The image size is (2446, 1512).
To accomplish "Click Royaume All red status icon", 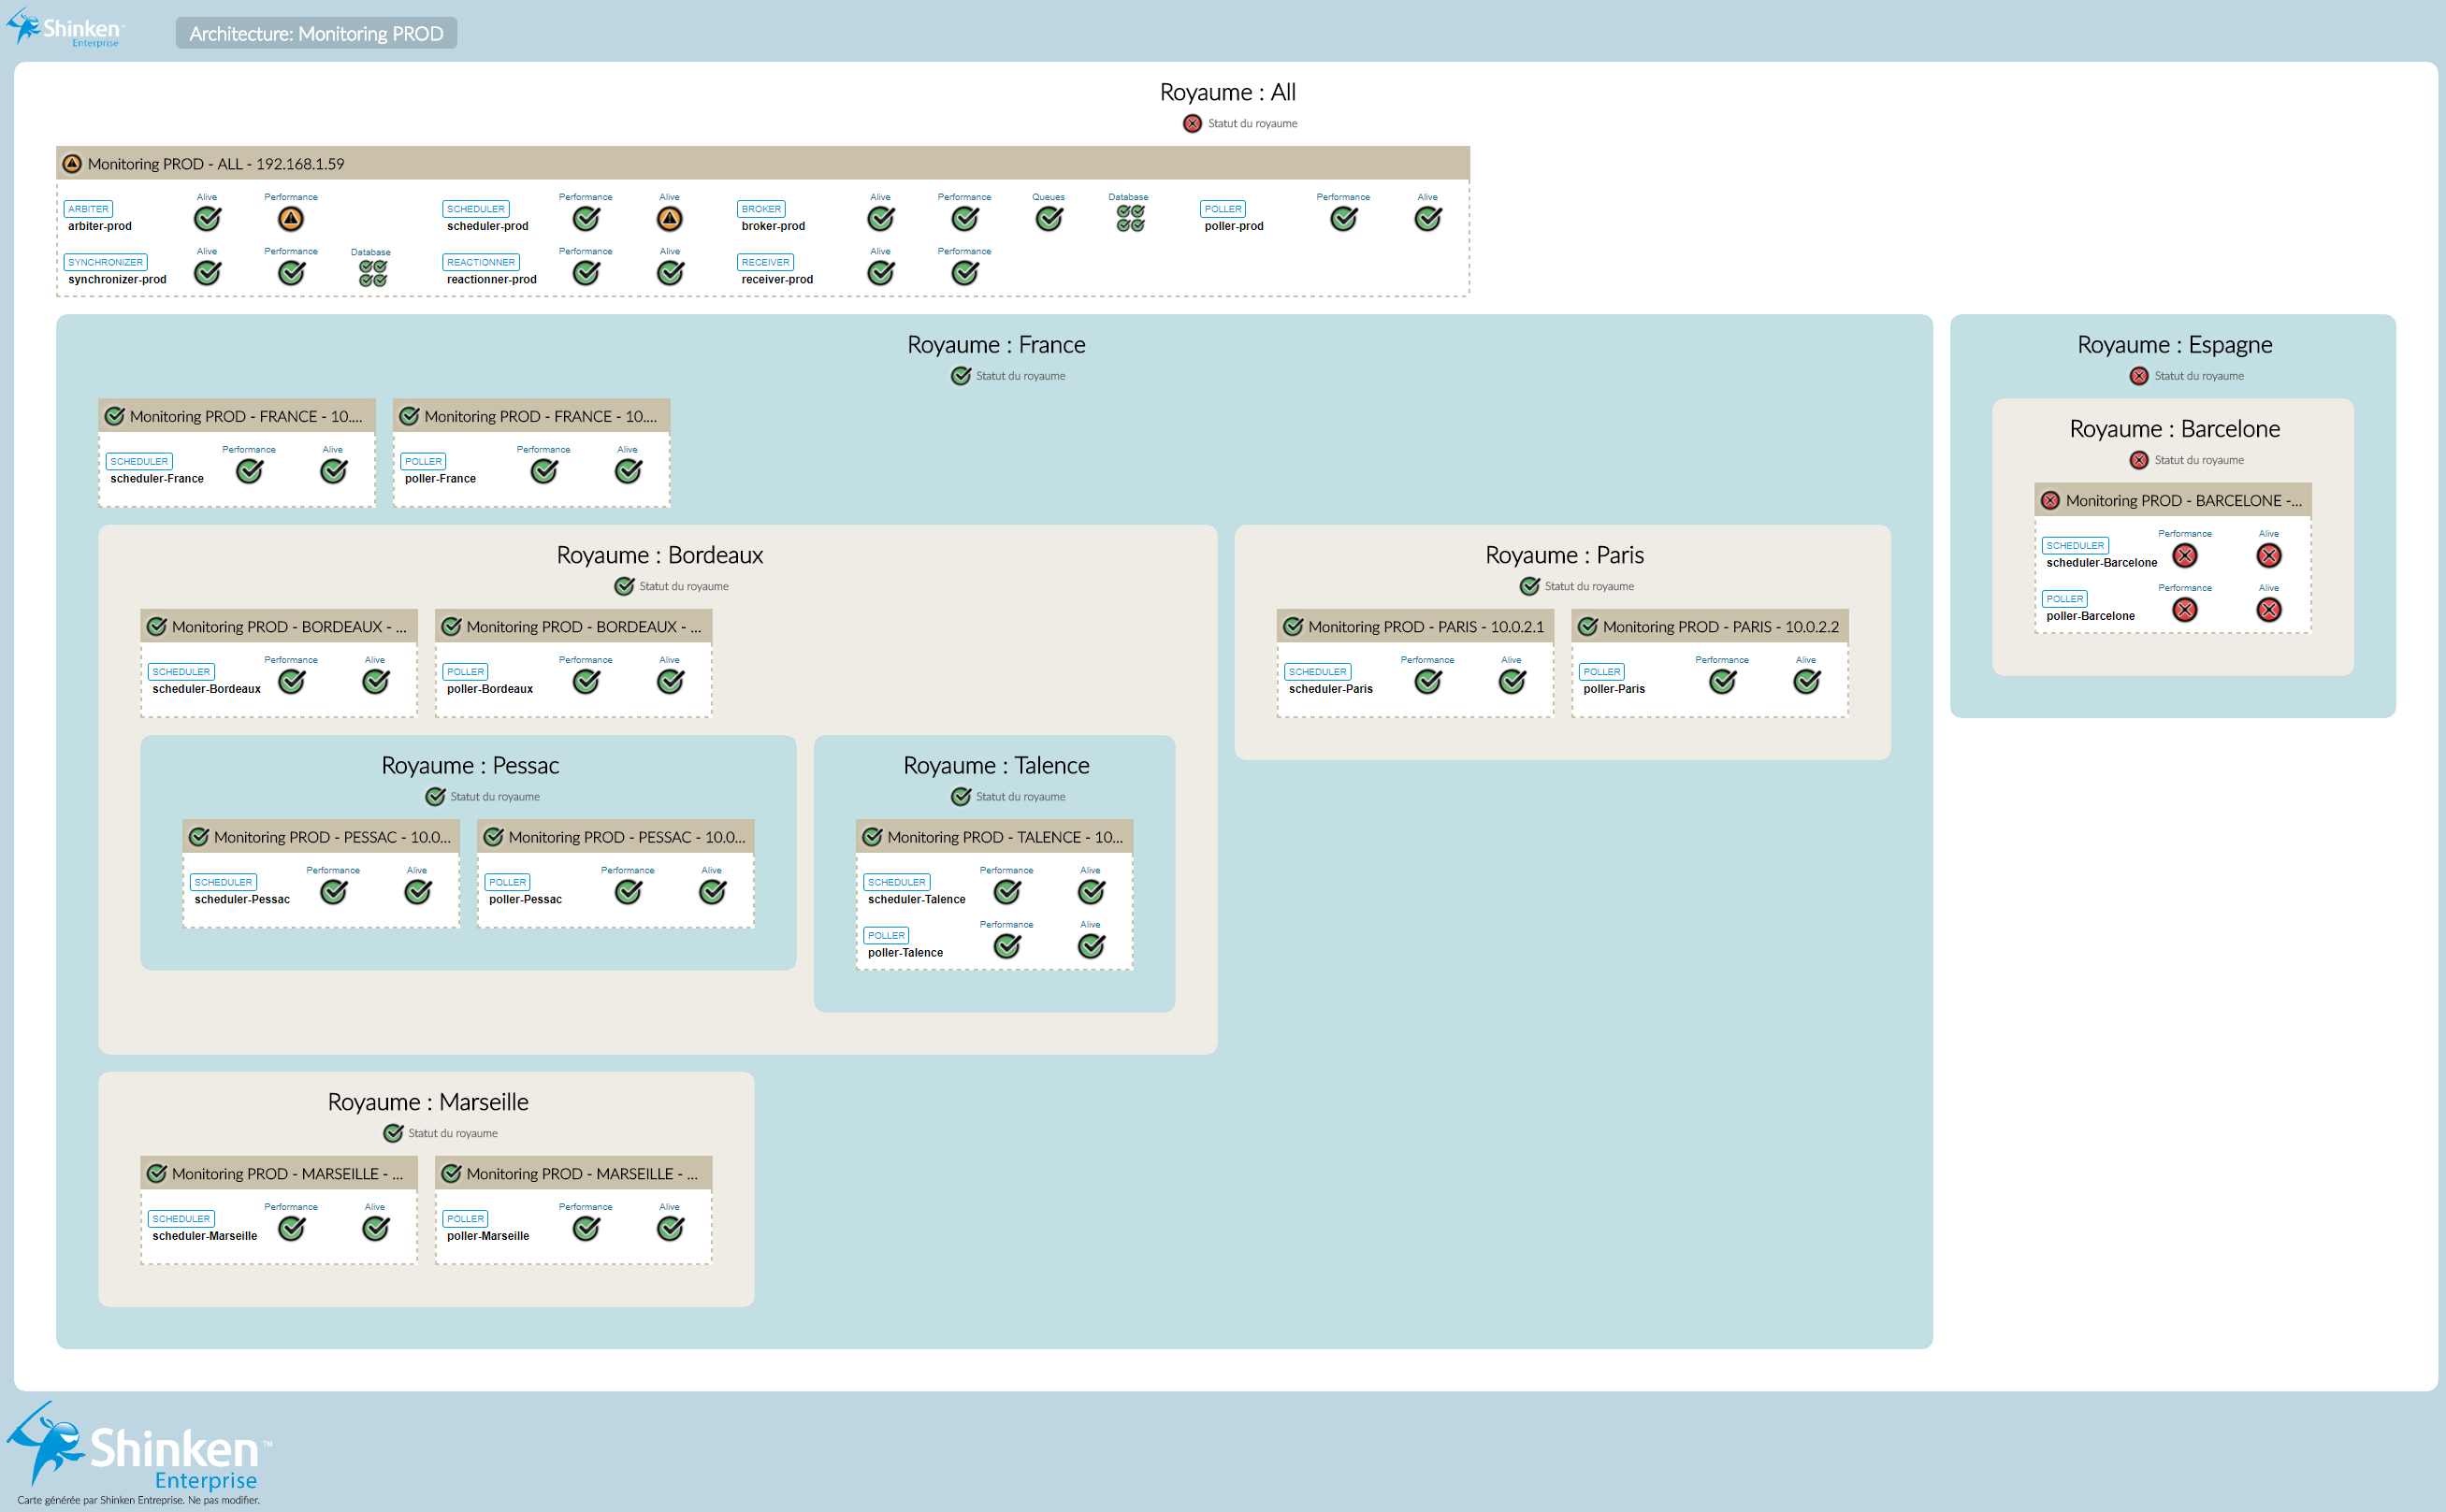I will coord(1192,123).
